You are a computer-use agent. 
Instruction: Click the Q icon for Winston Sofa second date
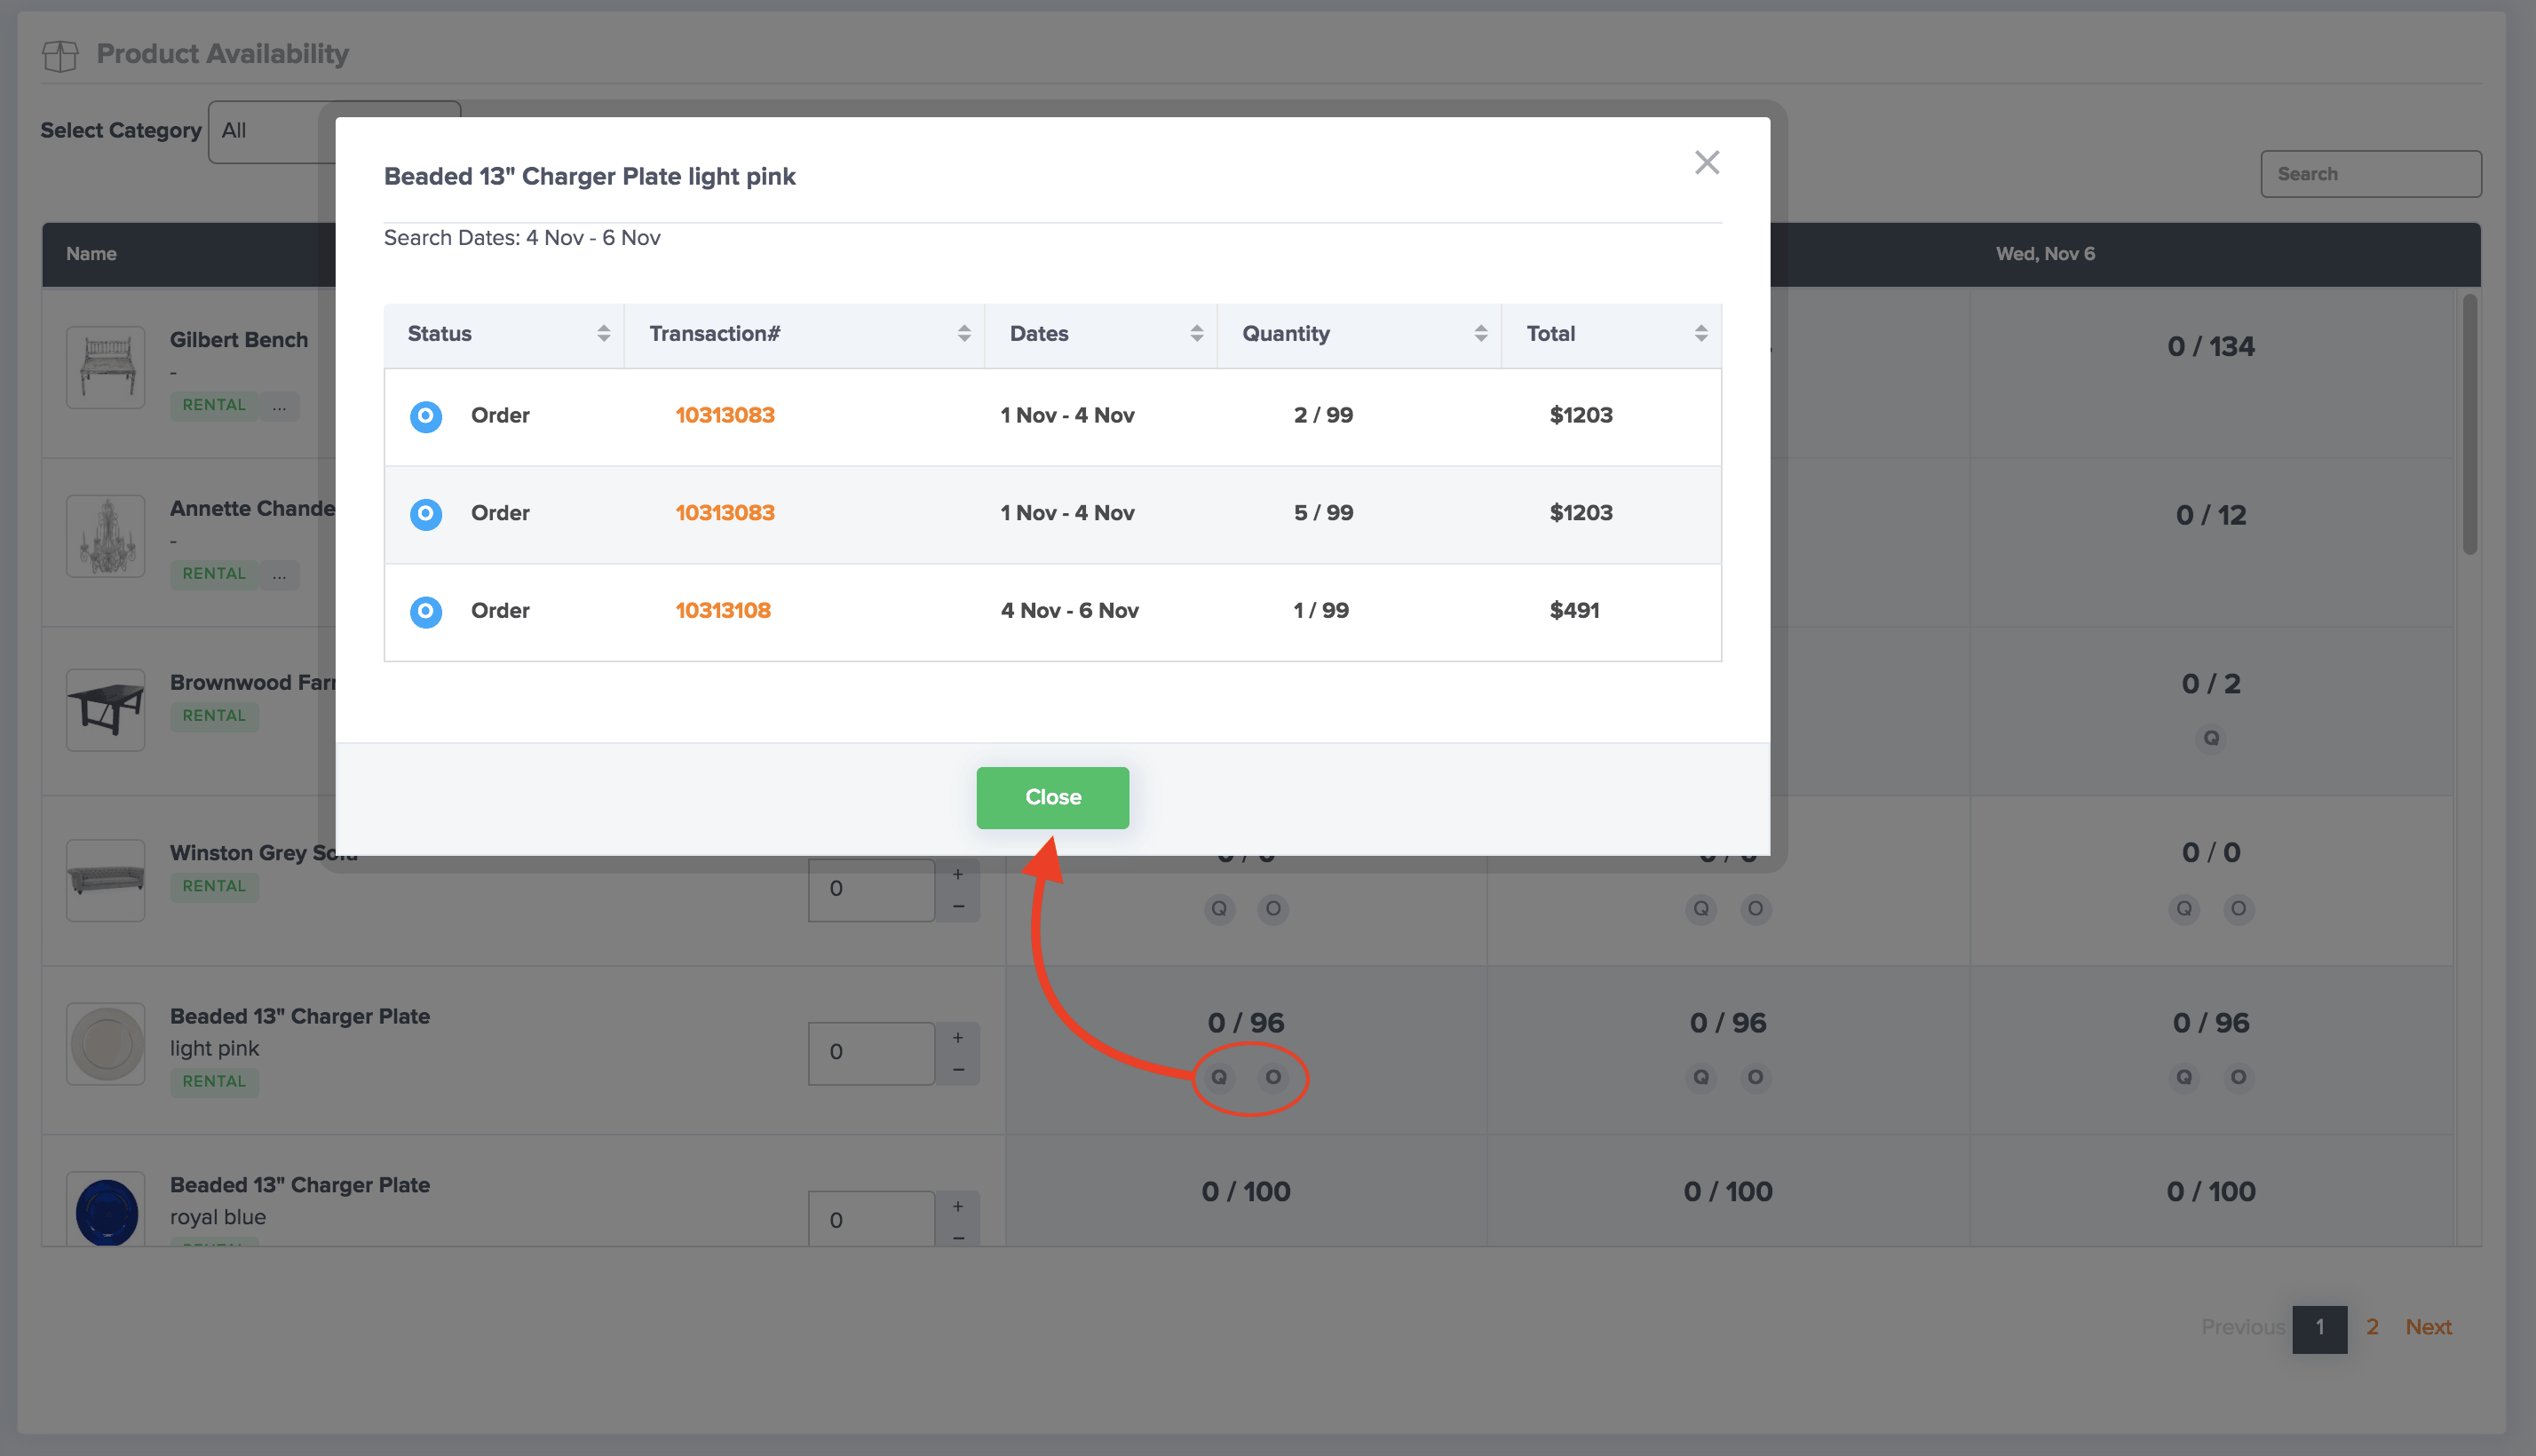(1701, 909)
